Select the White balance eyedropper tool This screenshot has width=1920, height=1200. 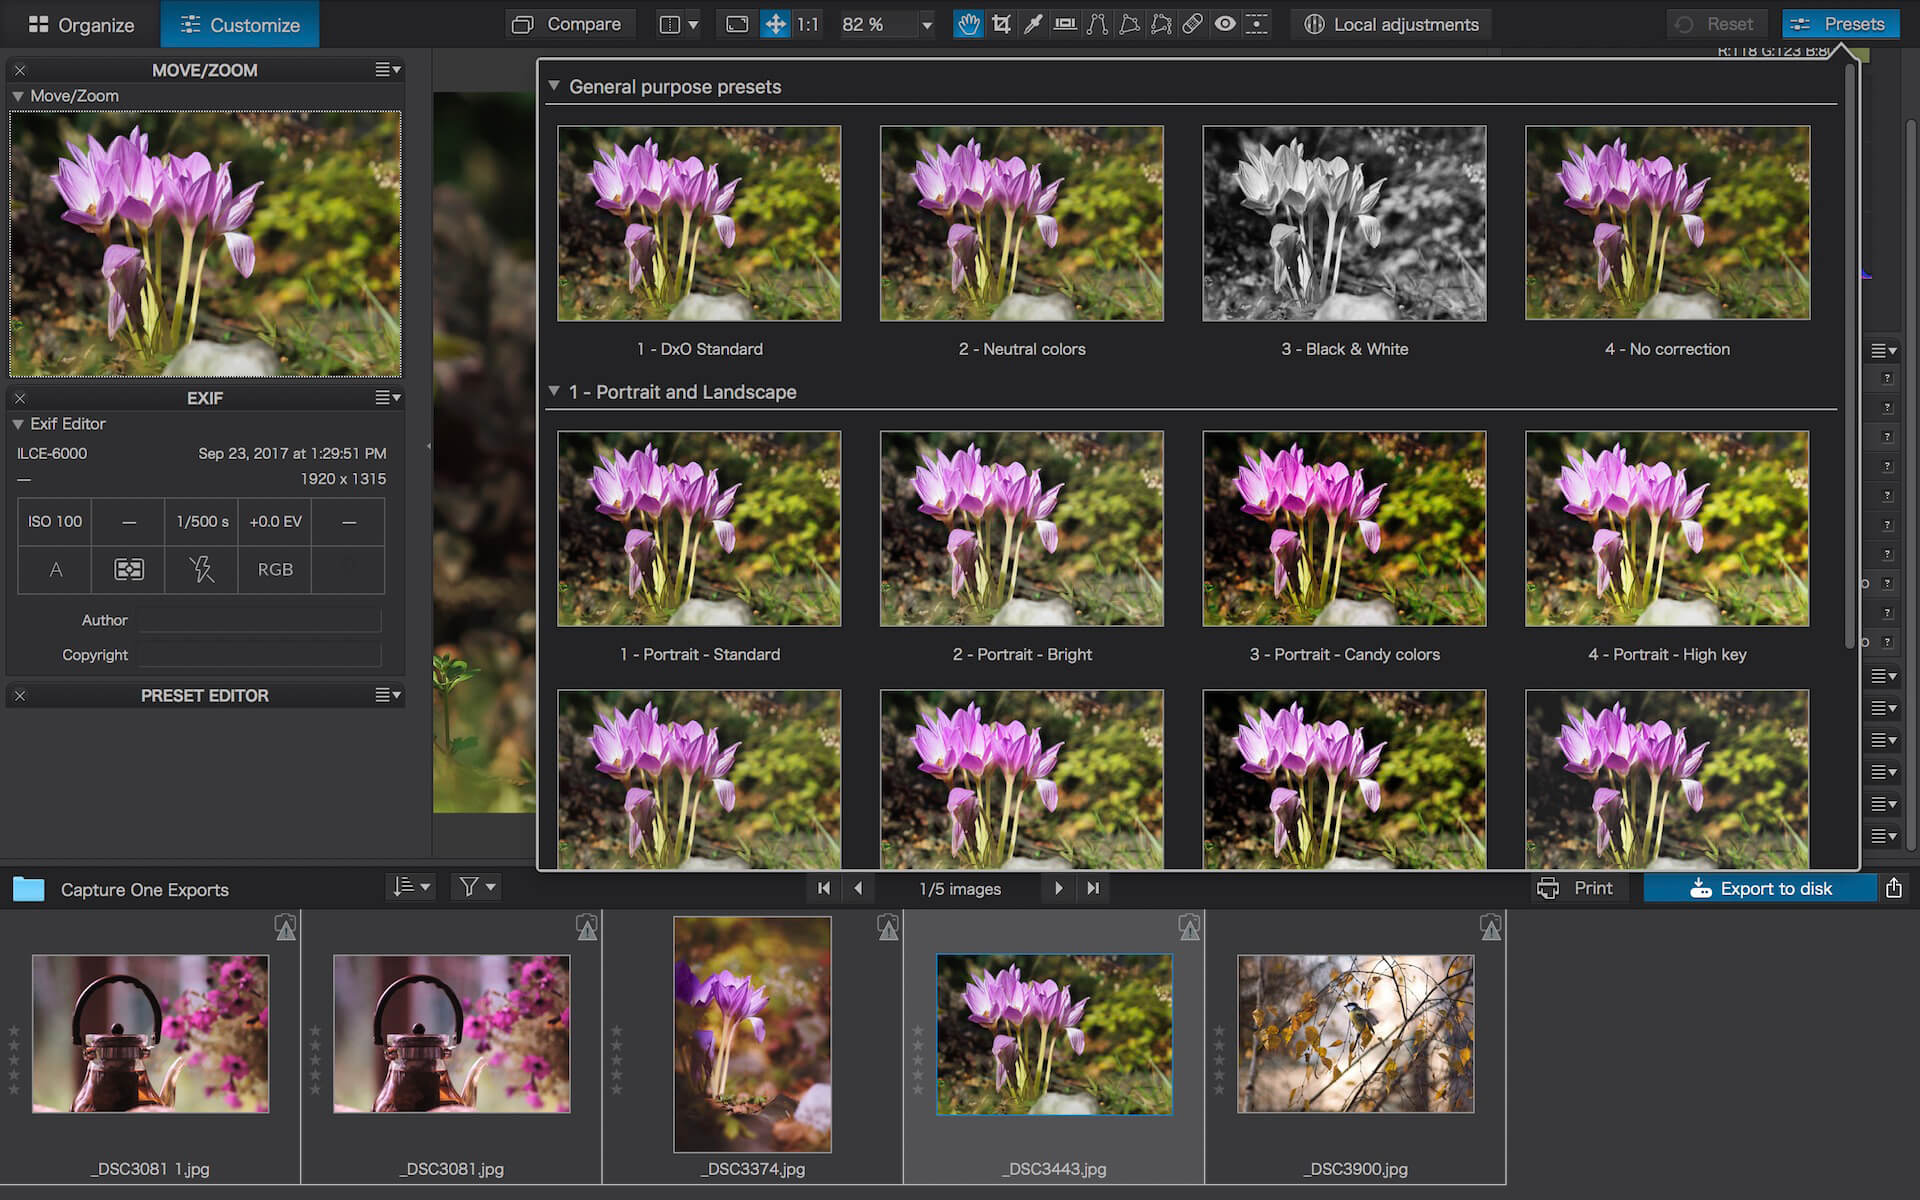1033,23
